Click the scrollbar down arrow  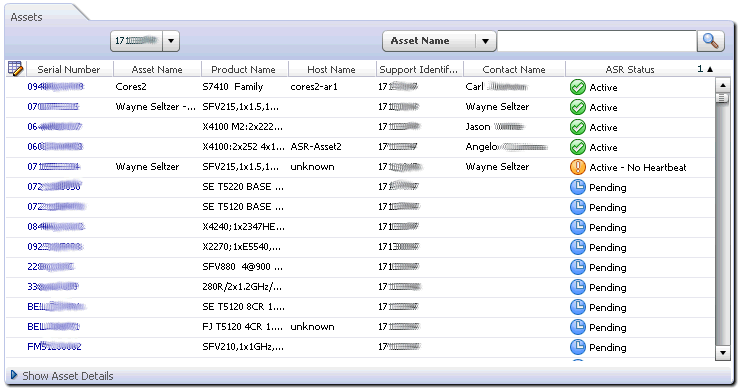(x=723, y=352)
